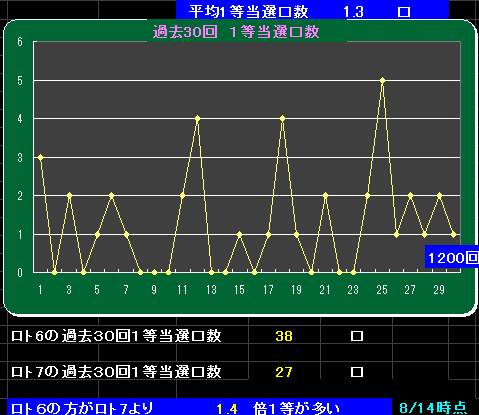The height and width of the screenshot is (415, 479).
Task: Click the ロト6の過去30回1等当選口数 cell
Action: pos(116,336)
